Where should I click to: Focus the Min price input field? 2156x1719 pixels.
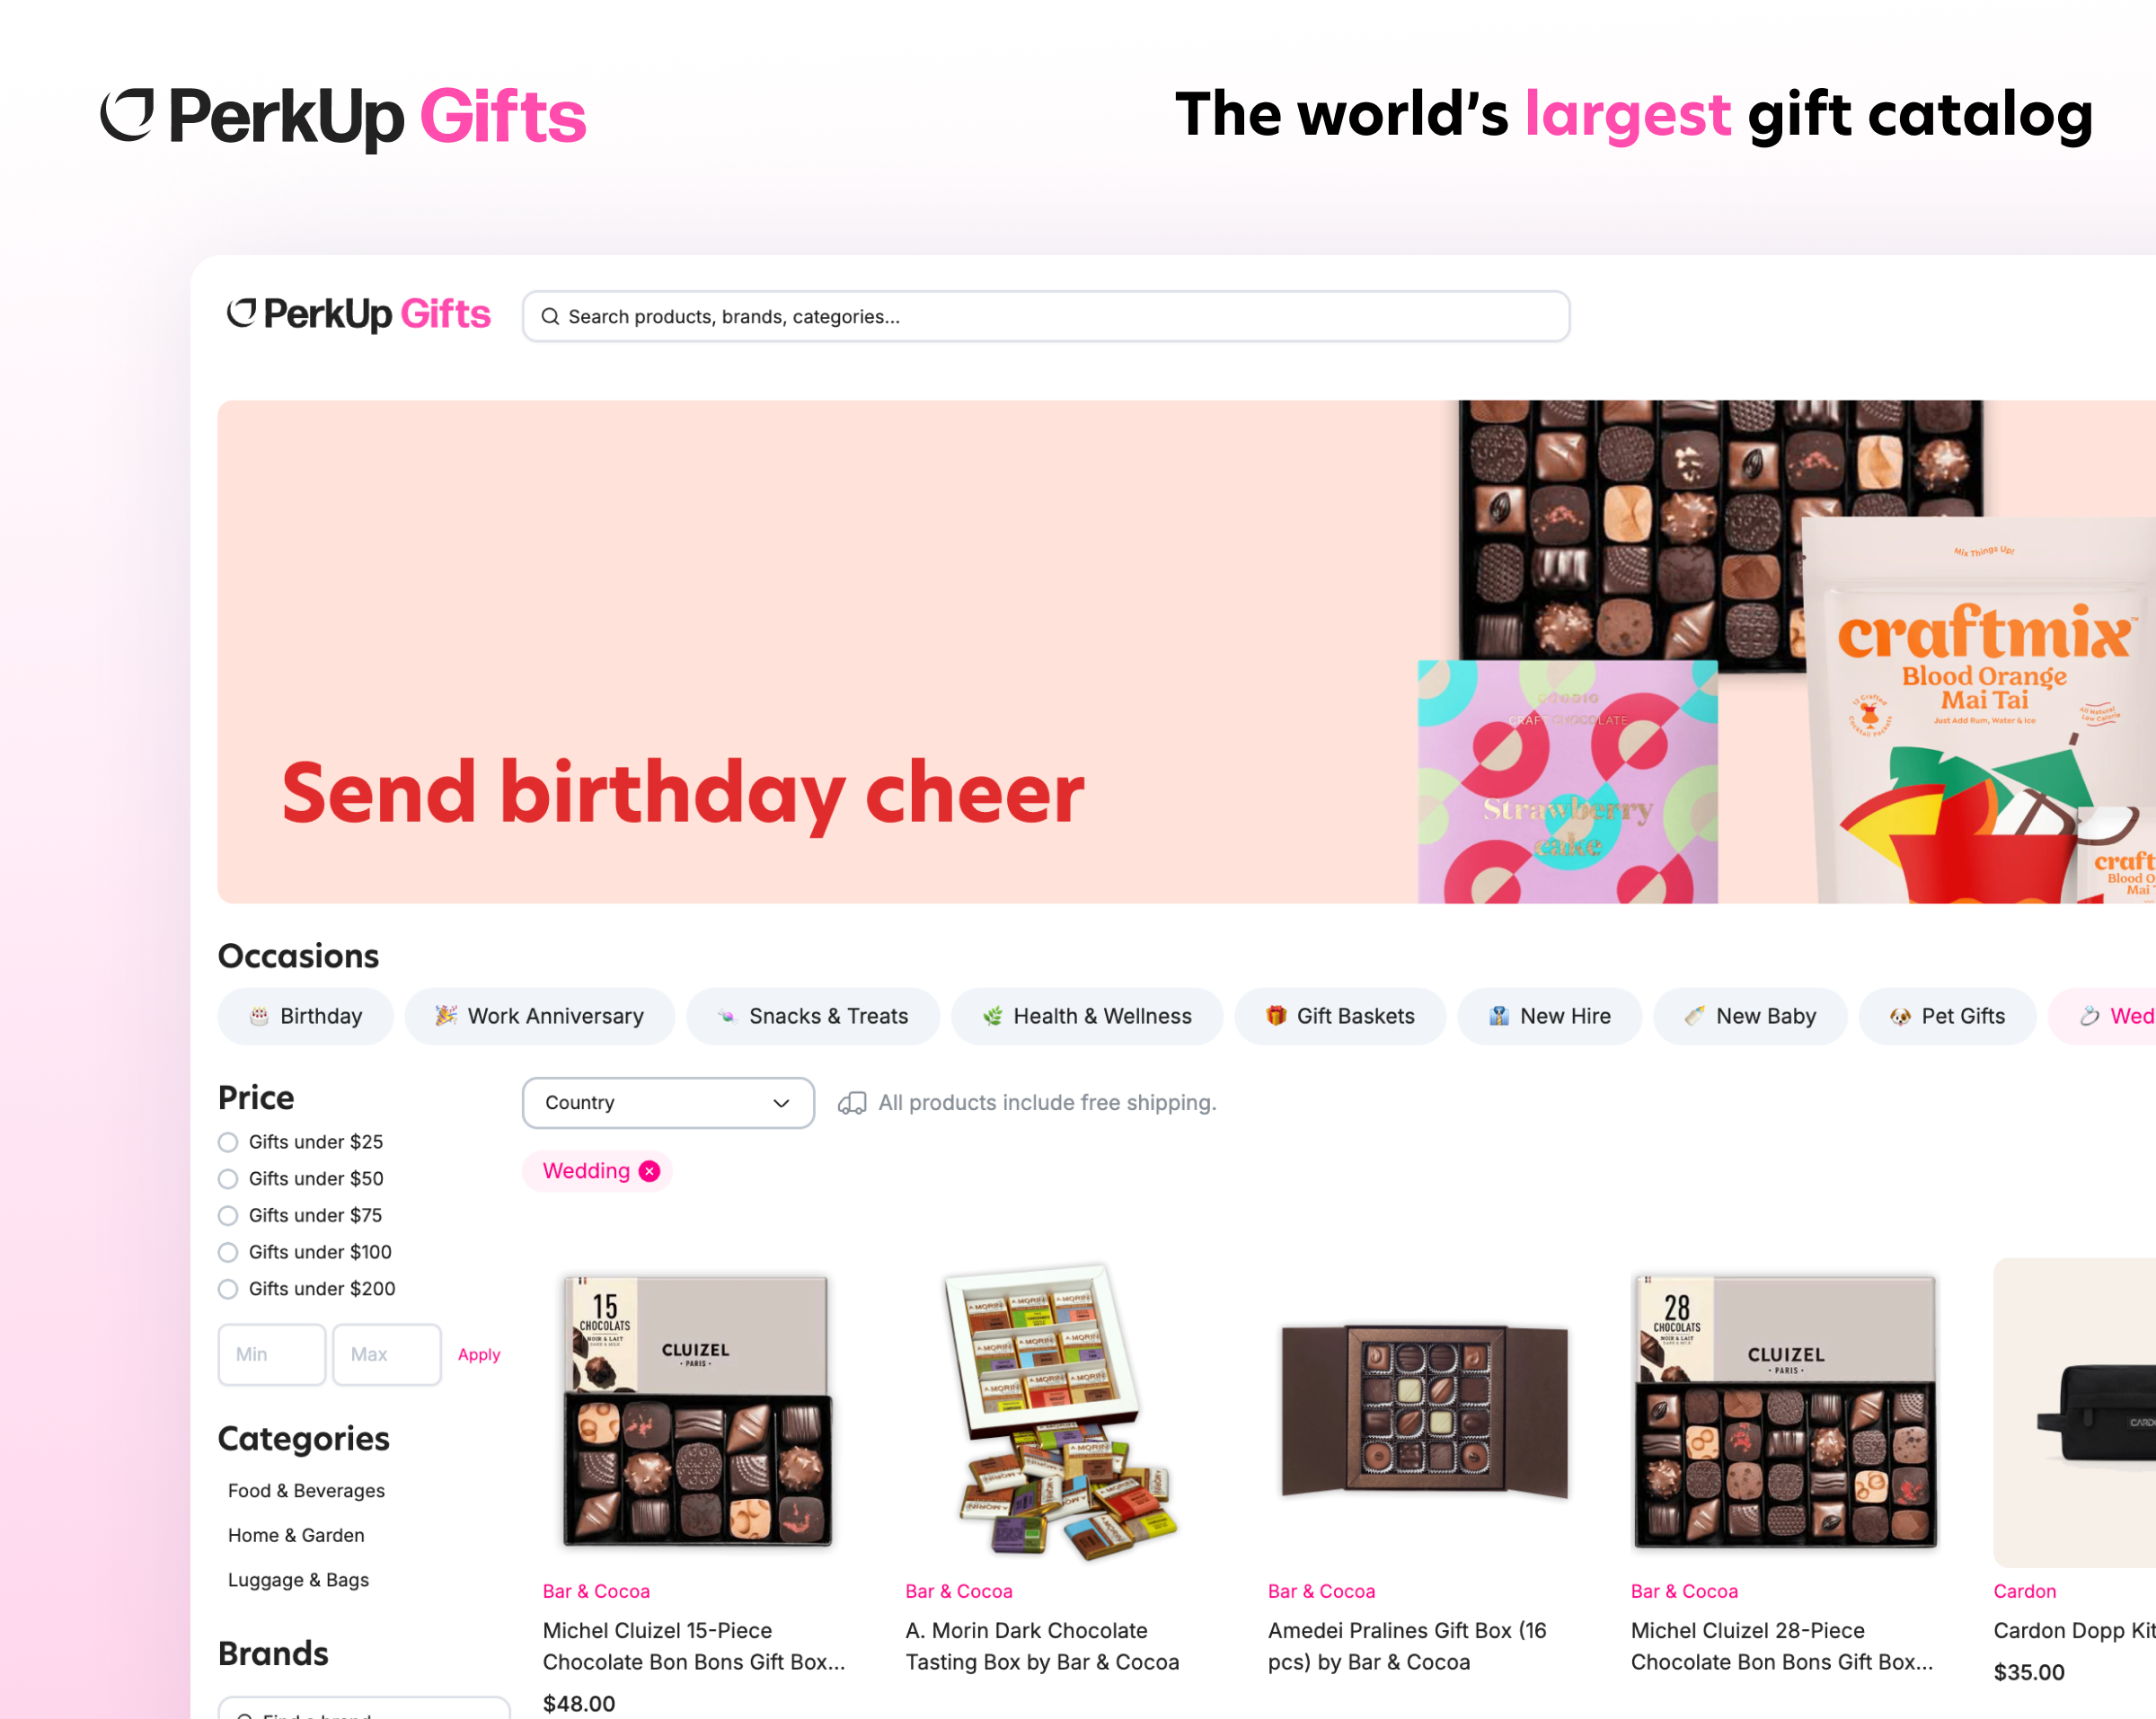[x=272, y=1355]
